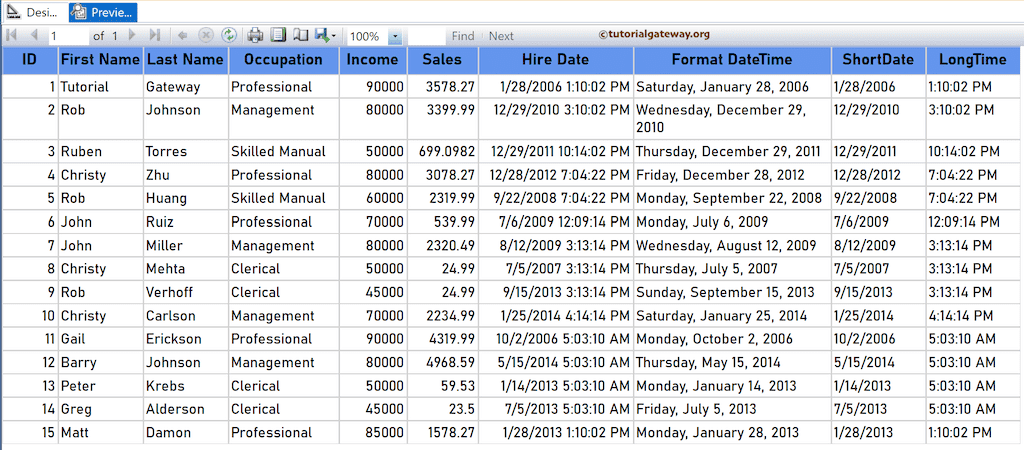1024x450 pixels.
Task: Toggle Print Layout view
Action: [x=279, y=36]
